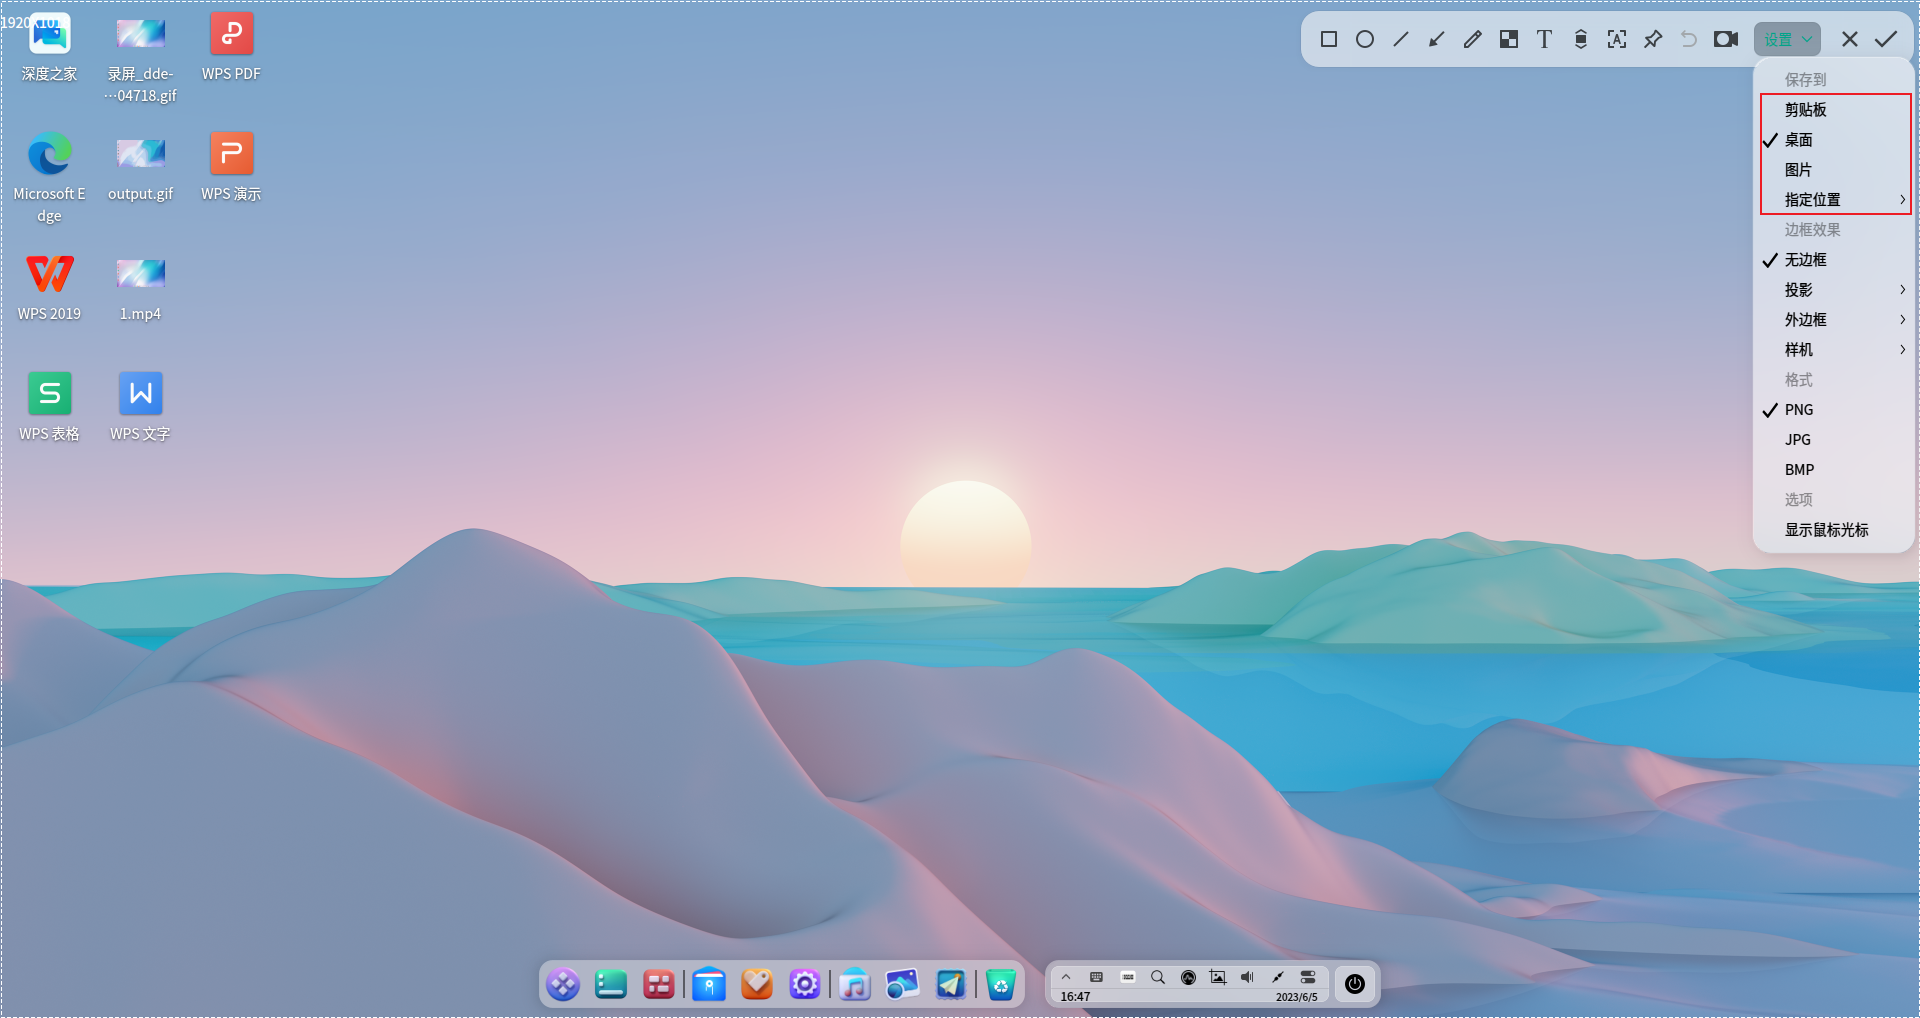Click the 2023/6/5 date in the tray
The image size is (1920, 1018).
tap(1297, 997)
